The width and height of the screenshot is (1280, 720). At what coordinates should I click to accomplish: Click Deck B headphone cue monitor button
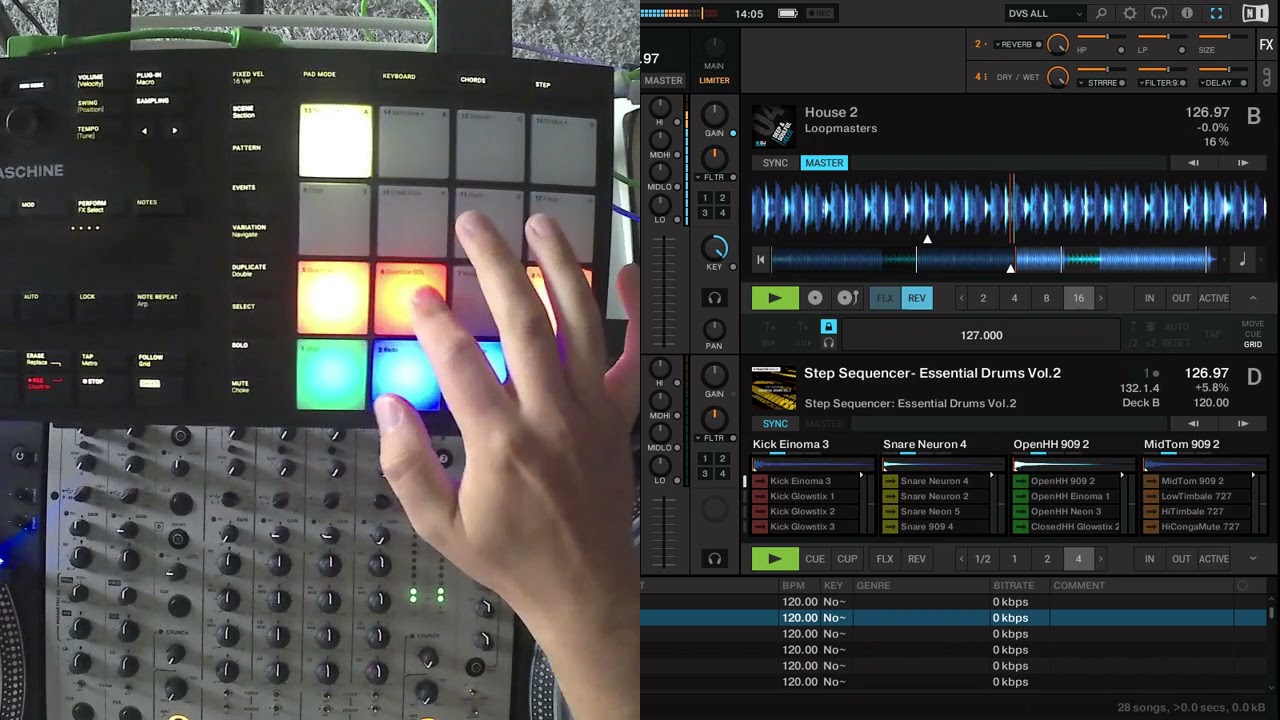[714, 298]
